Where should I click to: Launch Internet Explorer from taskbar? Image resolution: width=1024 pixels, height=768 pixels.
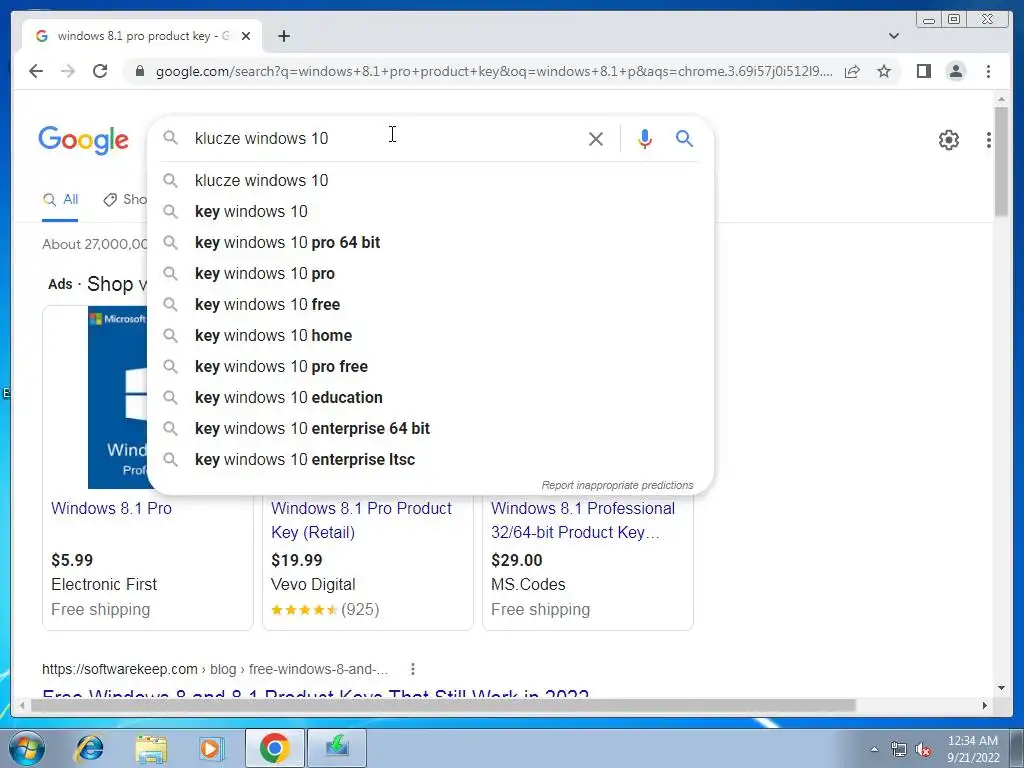coord(90,748)
